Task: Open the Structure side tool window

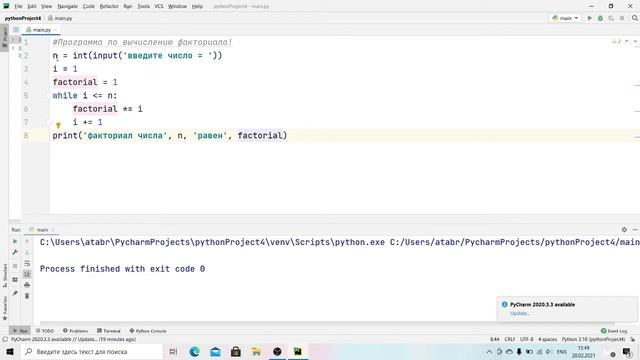Action: [x=4, y=276]
